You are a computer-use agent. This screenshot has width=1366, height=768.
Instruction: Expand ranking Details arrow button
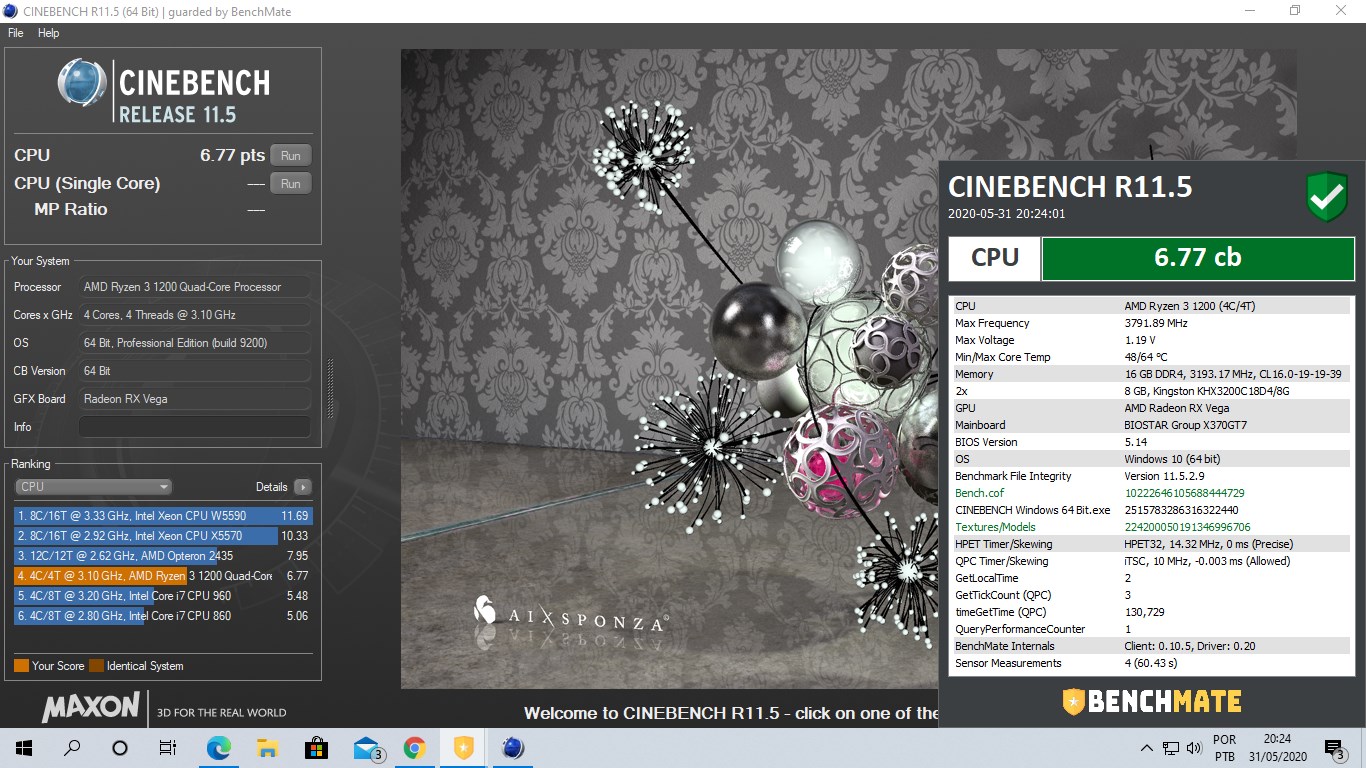pyautogui.click(x=302, y=487)
